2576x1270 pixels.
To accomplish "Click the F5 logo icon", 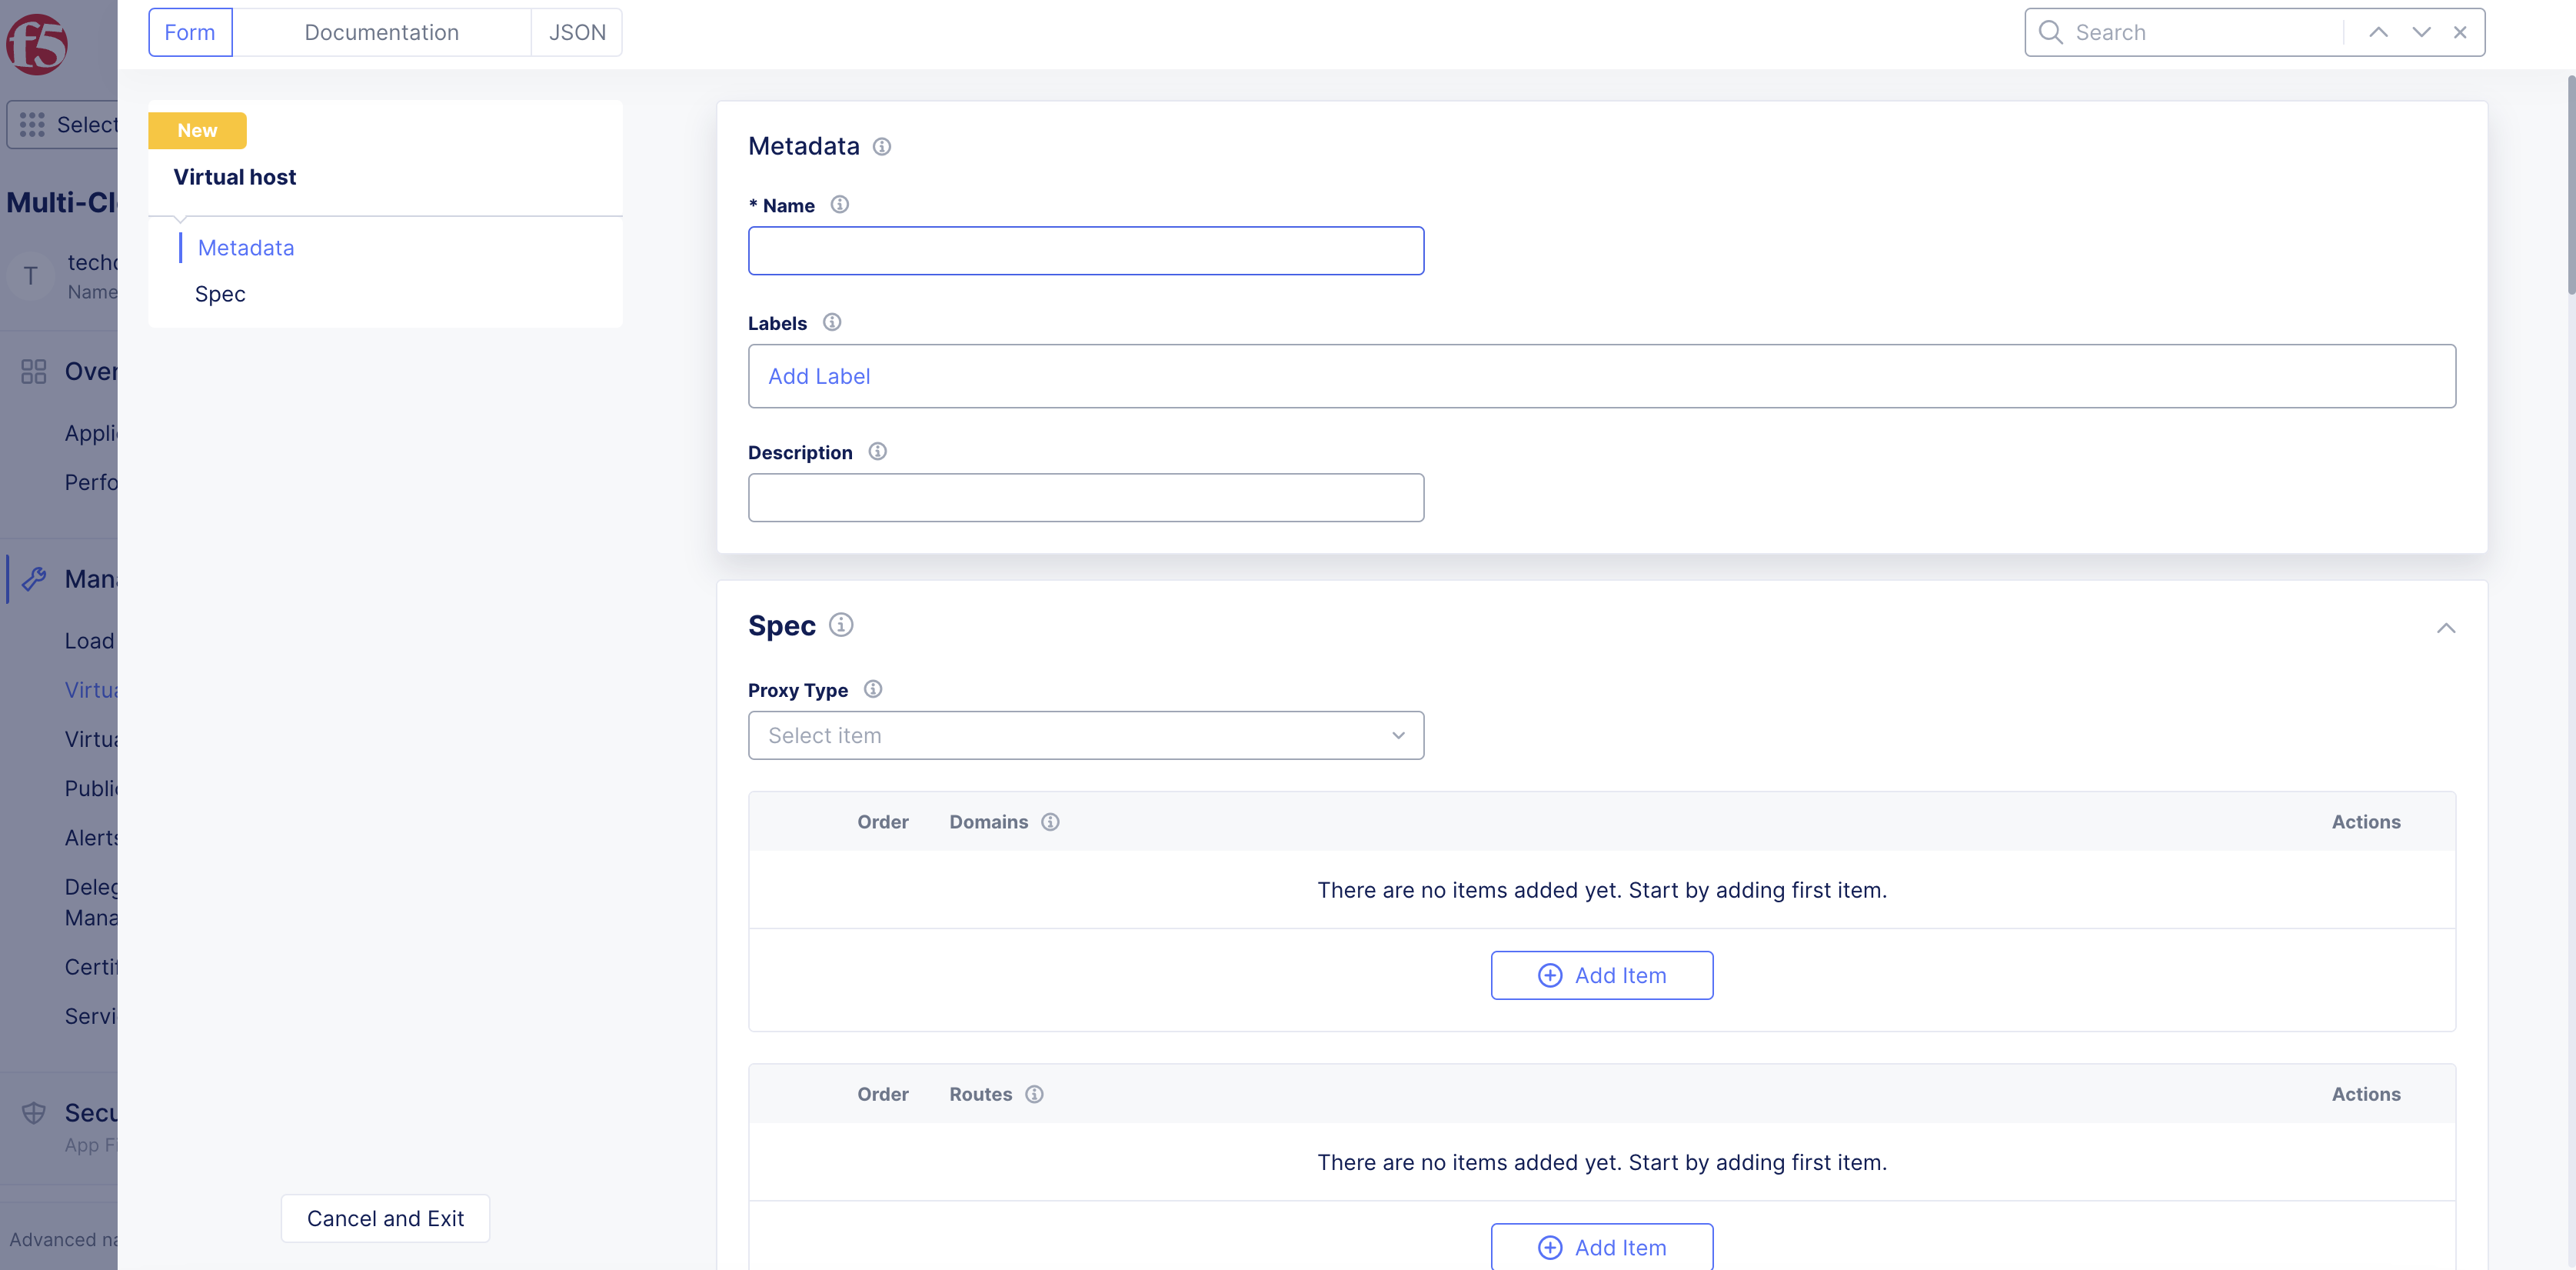I will tap(37, 44).
